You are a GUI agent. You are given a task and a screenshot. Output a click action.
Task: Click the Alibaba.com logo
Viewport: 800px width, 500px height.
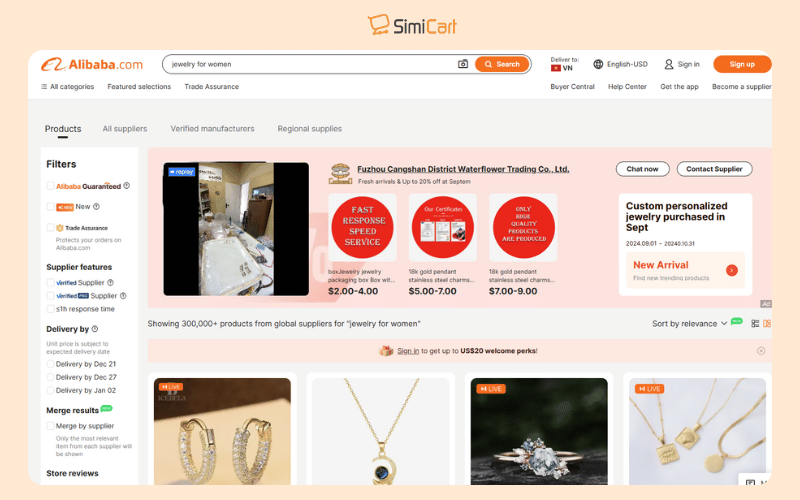[92, 65]
